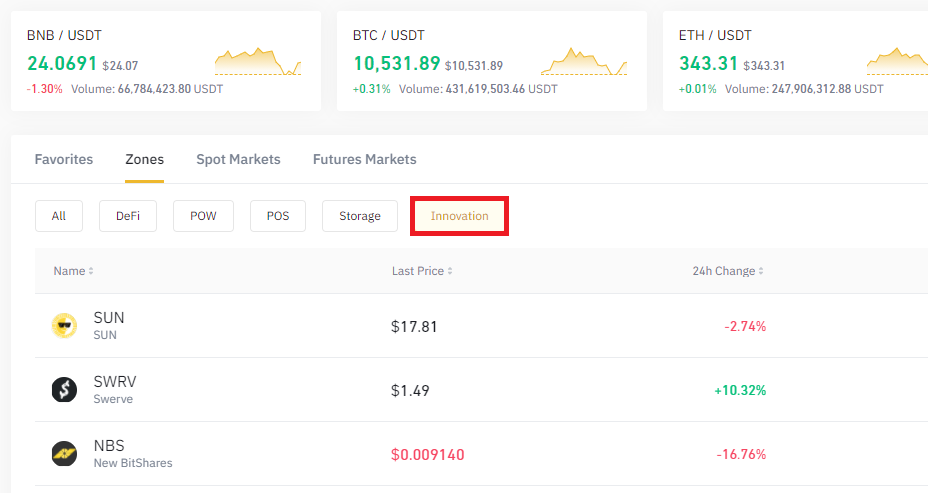
Task: Select the All zone filter
Action: (59, 216)
